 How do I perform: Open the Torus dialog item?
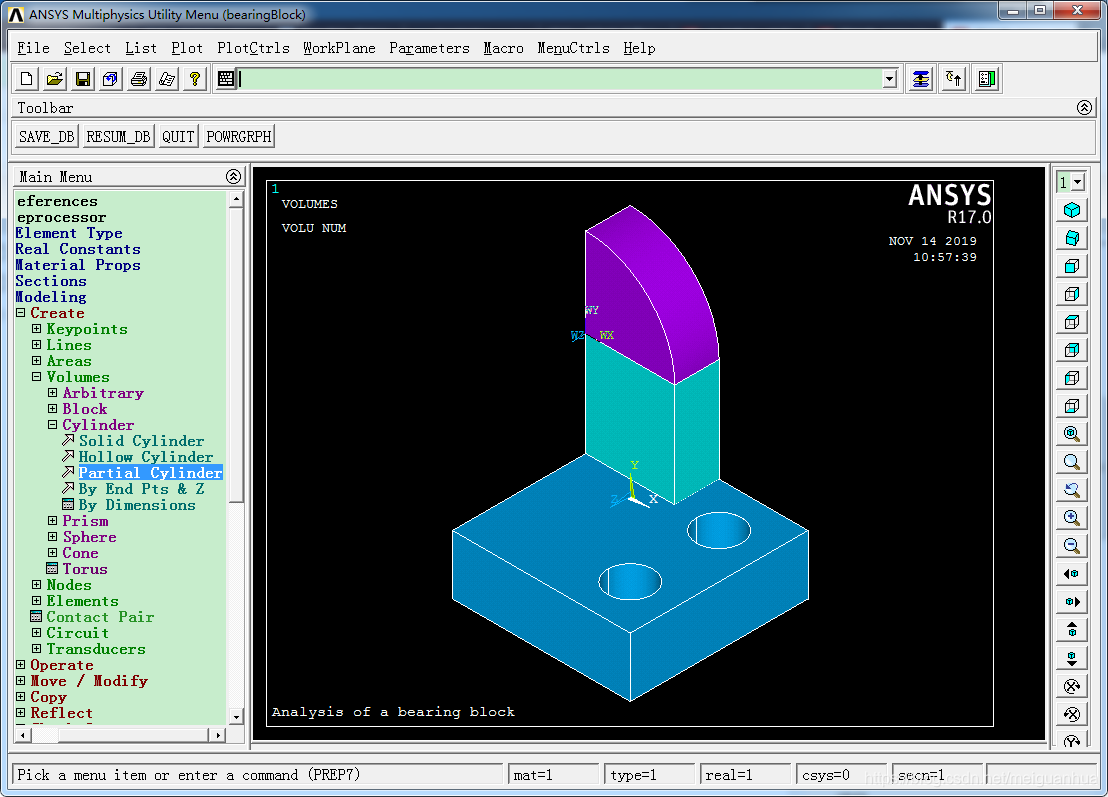coord(85,569)
